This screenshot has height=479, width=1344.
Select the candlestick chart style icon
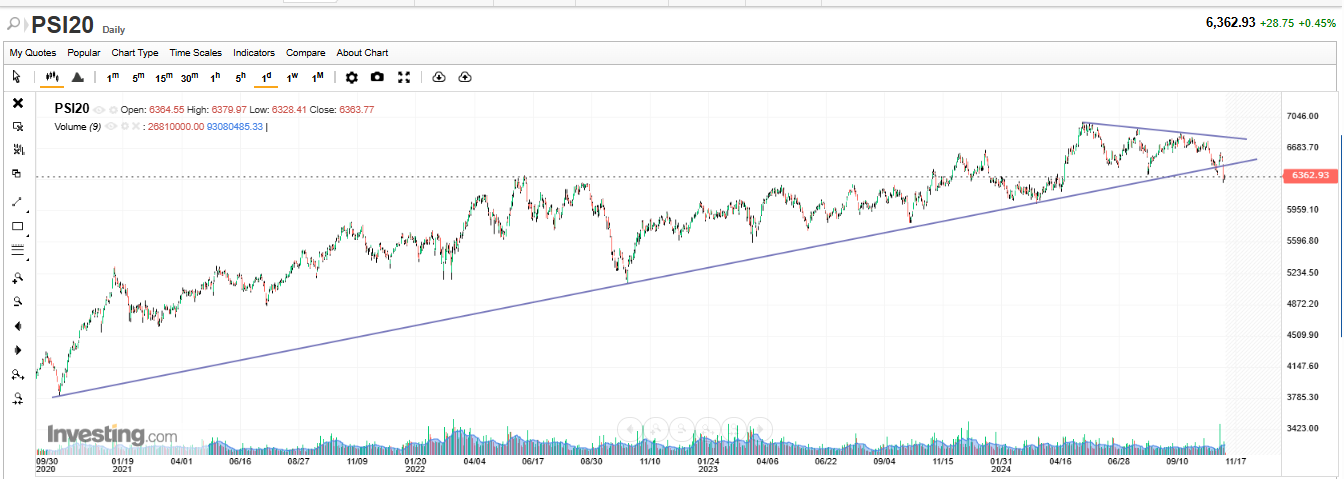53,77
